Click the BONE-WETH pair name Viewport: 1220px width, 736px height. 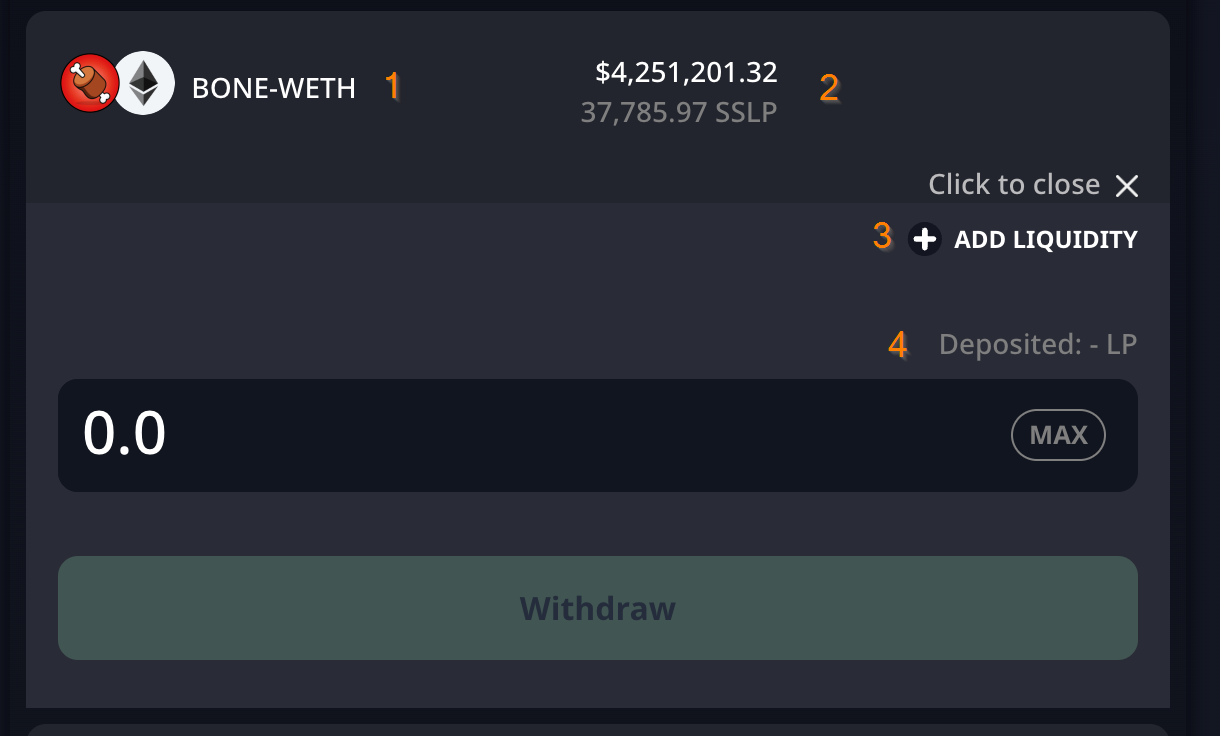pos(273,88)
